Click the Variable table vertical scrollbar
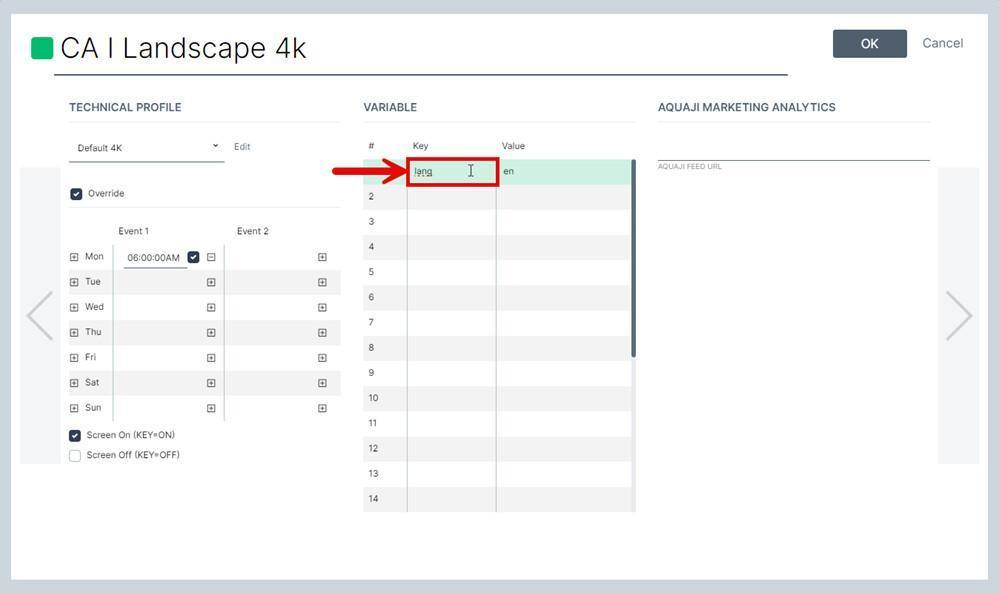Image resolution: width=999 pixels, height=593 pixels. pyautogui.click(x=633, y=258)
